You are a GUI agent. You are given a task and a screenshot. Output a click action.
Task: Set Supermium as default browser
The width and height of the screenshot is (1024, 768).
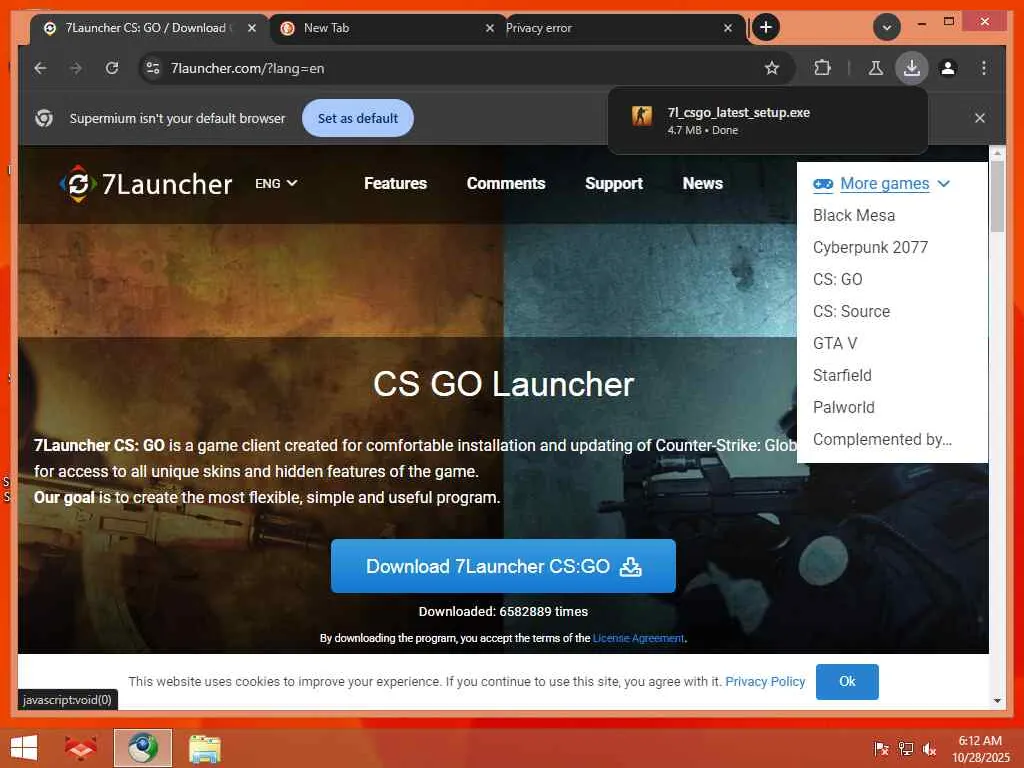(358, 118)
